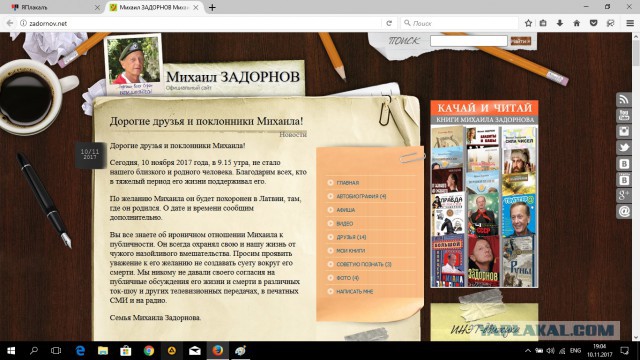The width and height of the screenshot is (640, 360).
Task: Focus the Firefox Поиск search box
Action: [x=460, y=23]
